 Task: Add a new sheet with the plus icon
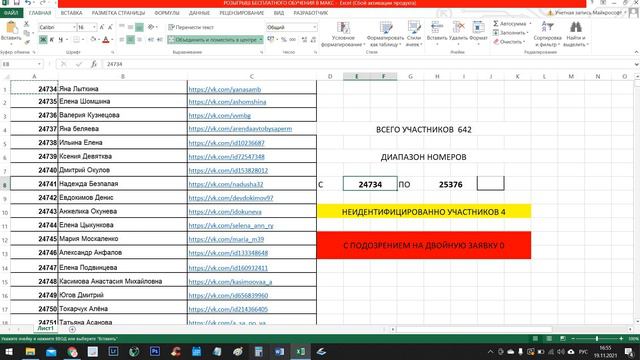[x=72, y=329]
